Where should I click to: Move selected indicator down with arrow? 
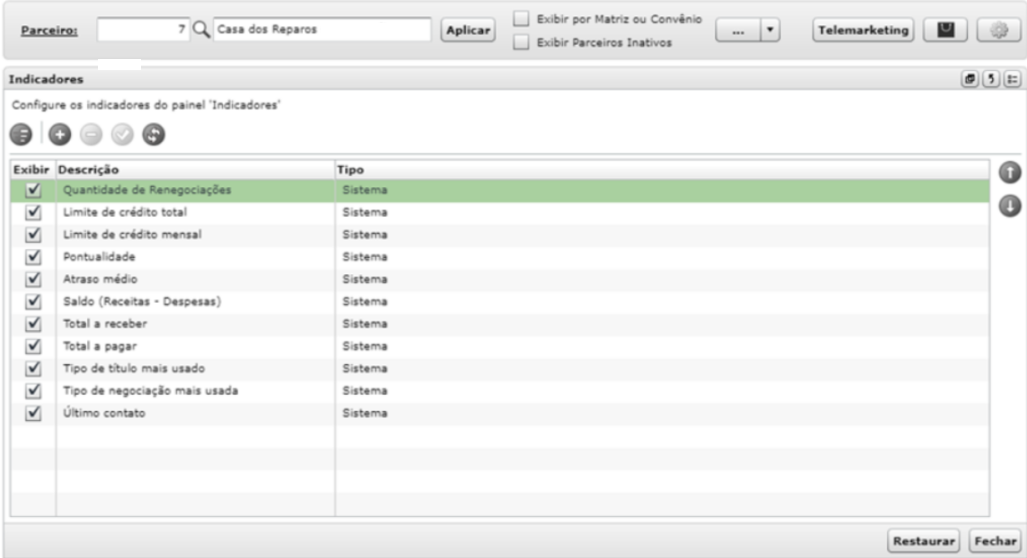[1010, 206]
